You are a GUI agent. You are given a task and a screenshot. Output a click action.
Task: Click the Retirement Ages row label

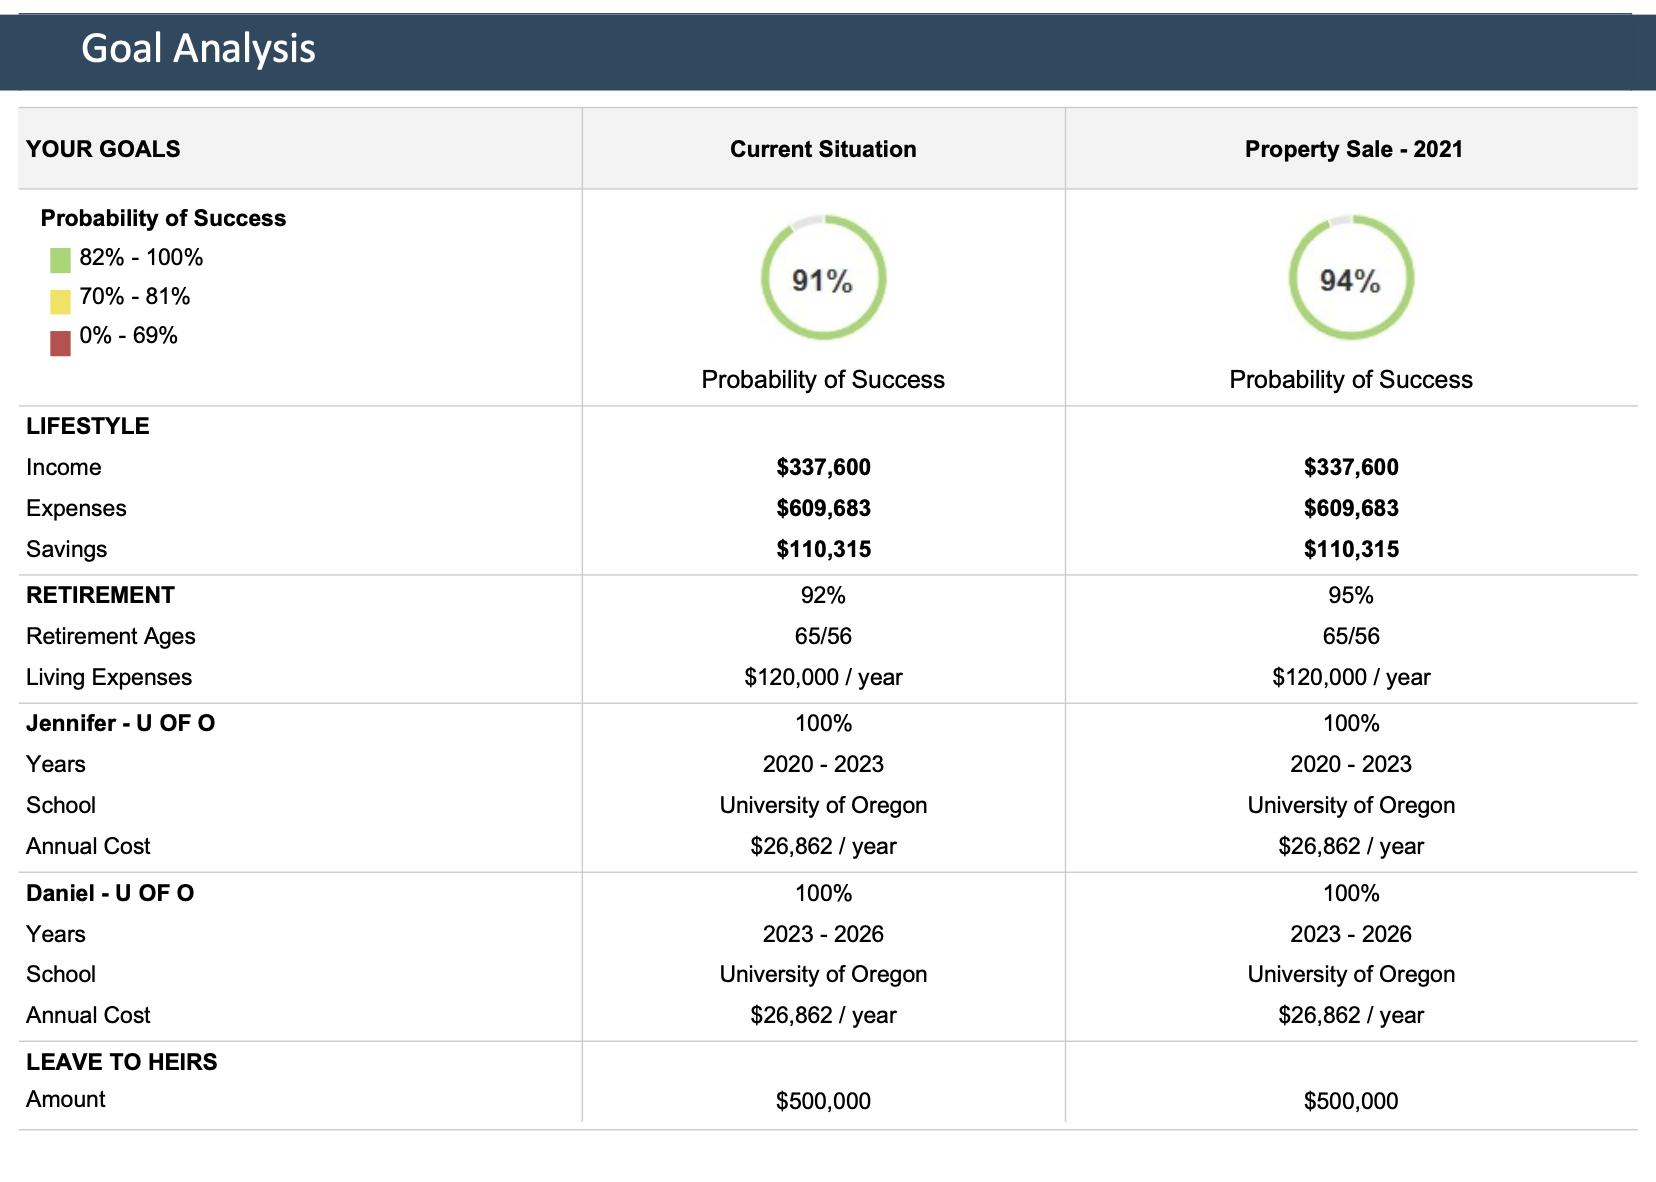tap(111, 636)
